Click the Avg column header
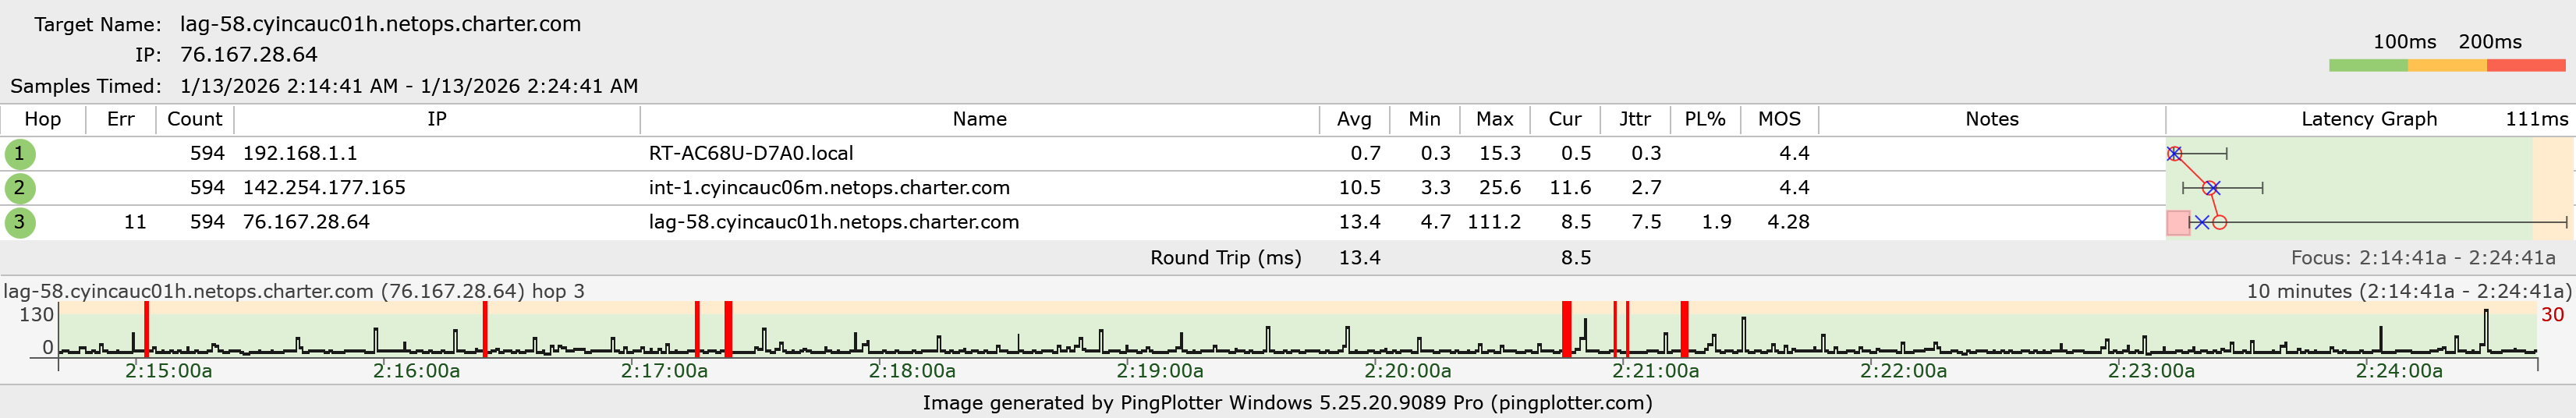This screenshot has height=418, width=2576. [x=1354, y=119]
